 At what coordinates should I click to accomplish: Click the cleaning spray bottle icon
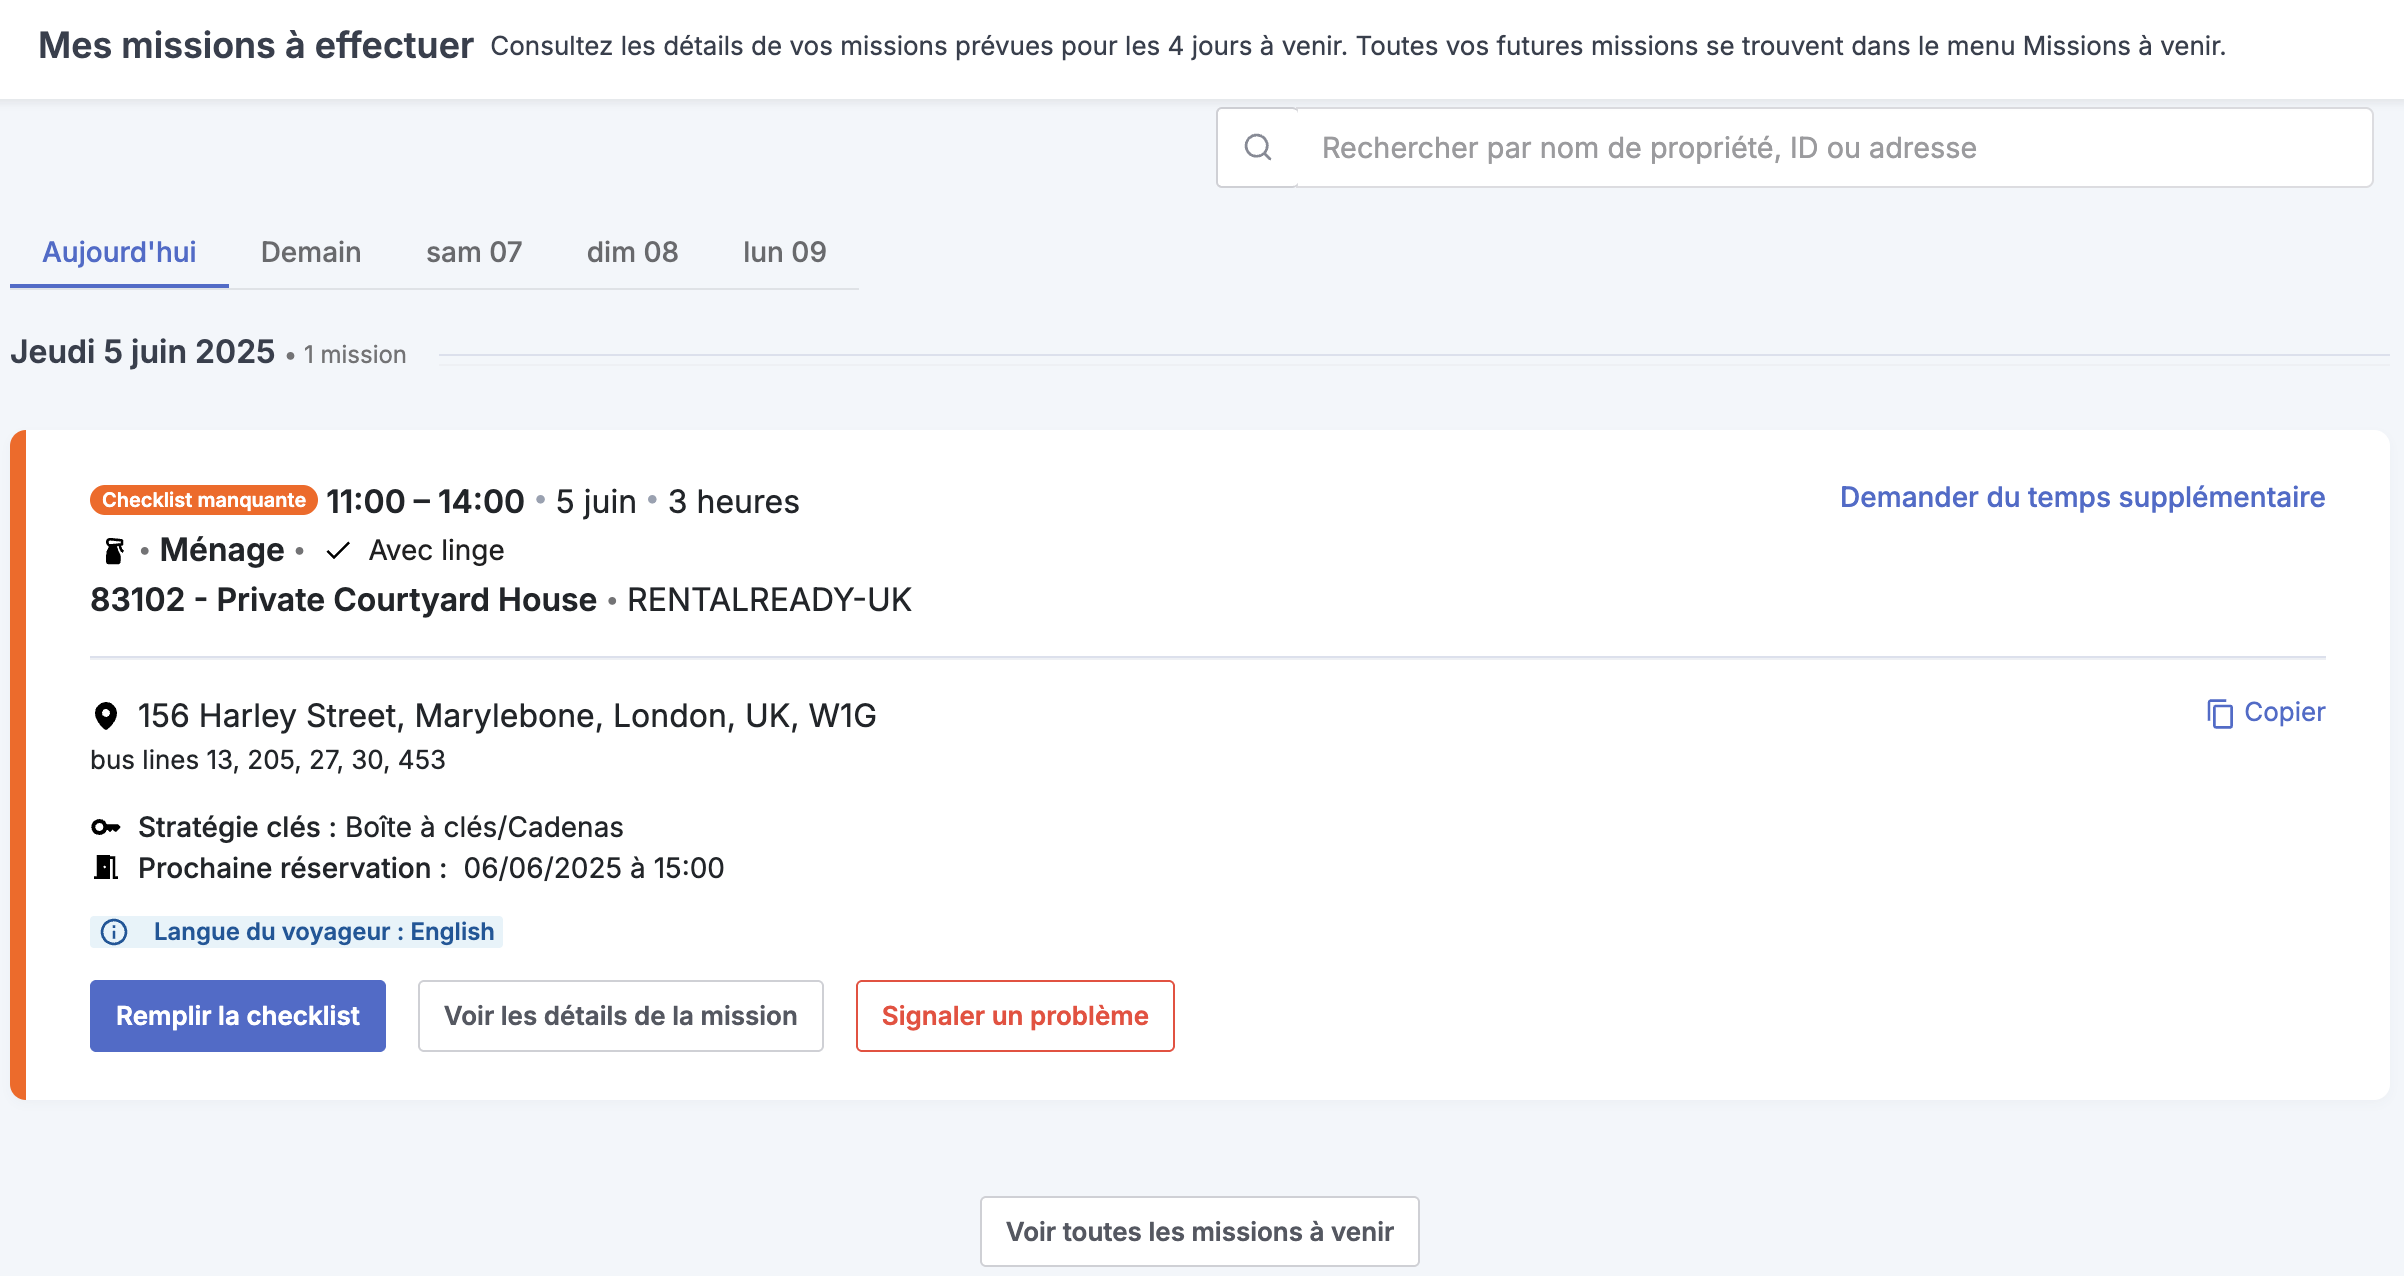point(114,551)
